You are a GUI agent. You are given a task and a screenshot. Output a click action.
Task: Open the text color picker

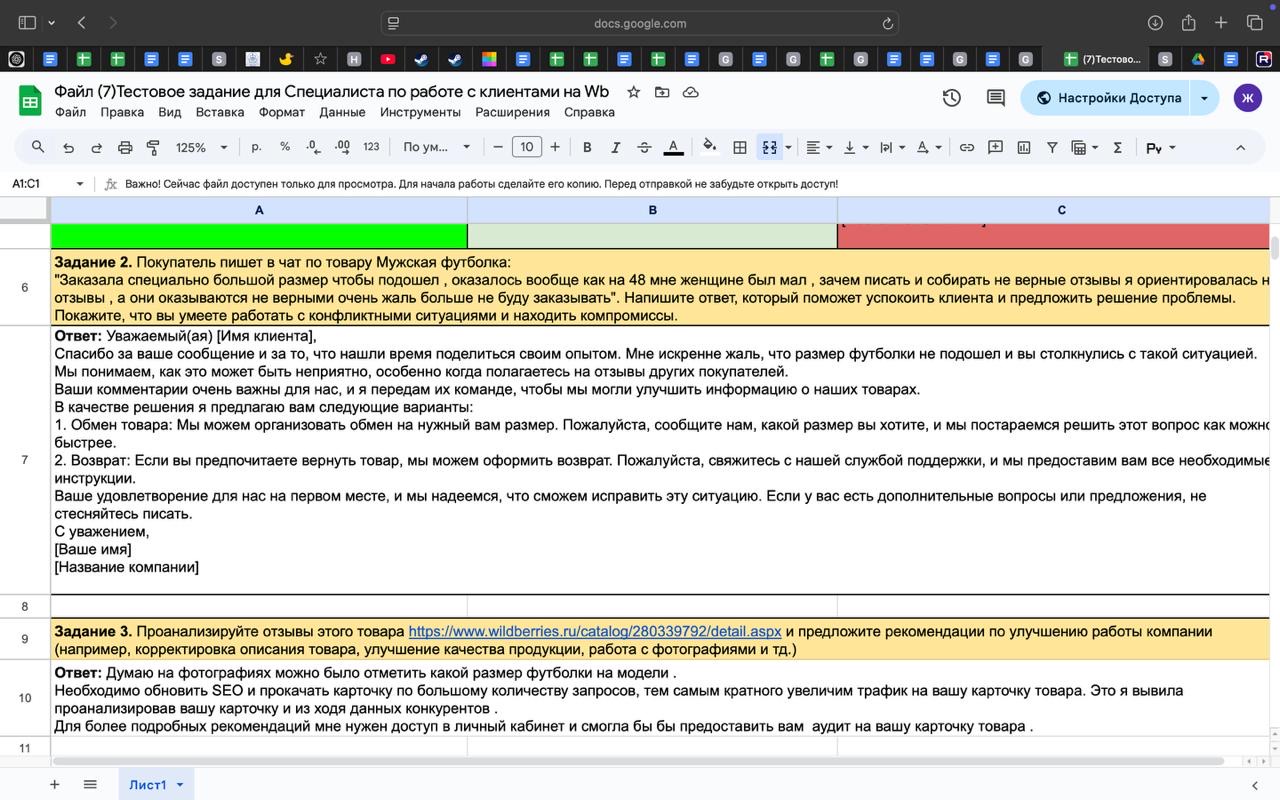tap(674, 147)
